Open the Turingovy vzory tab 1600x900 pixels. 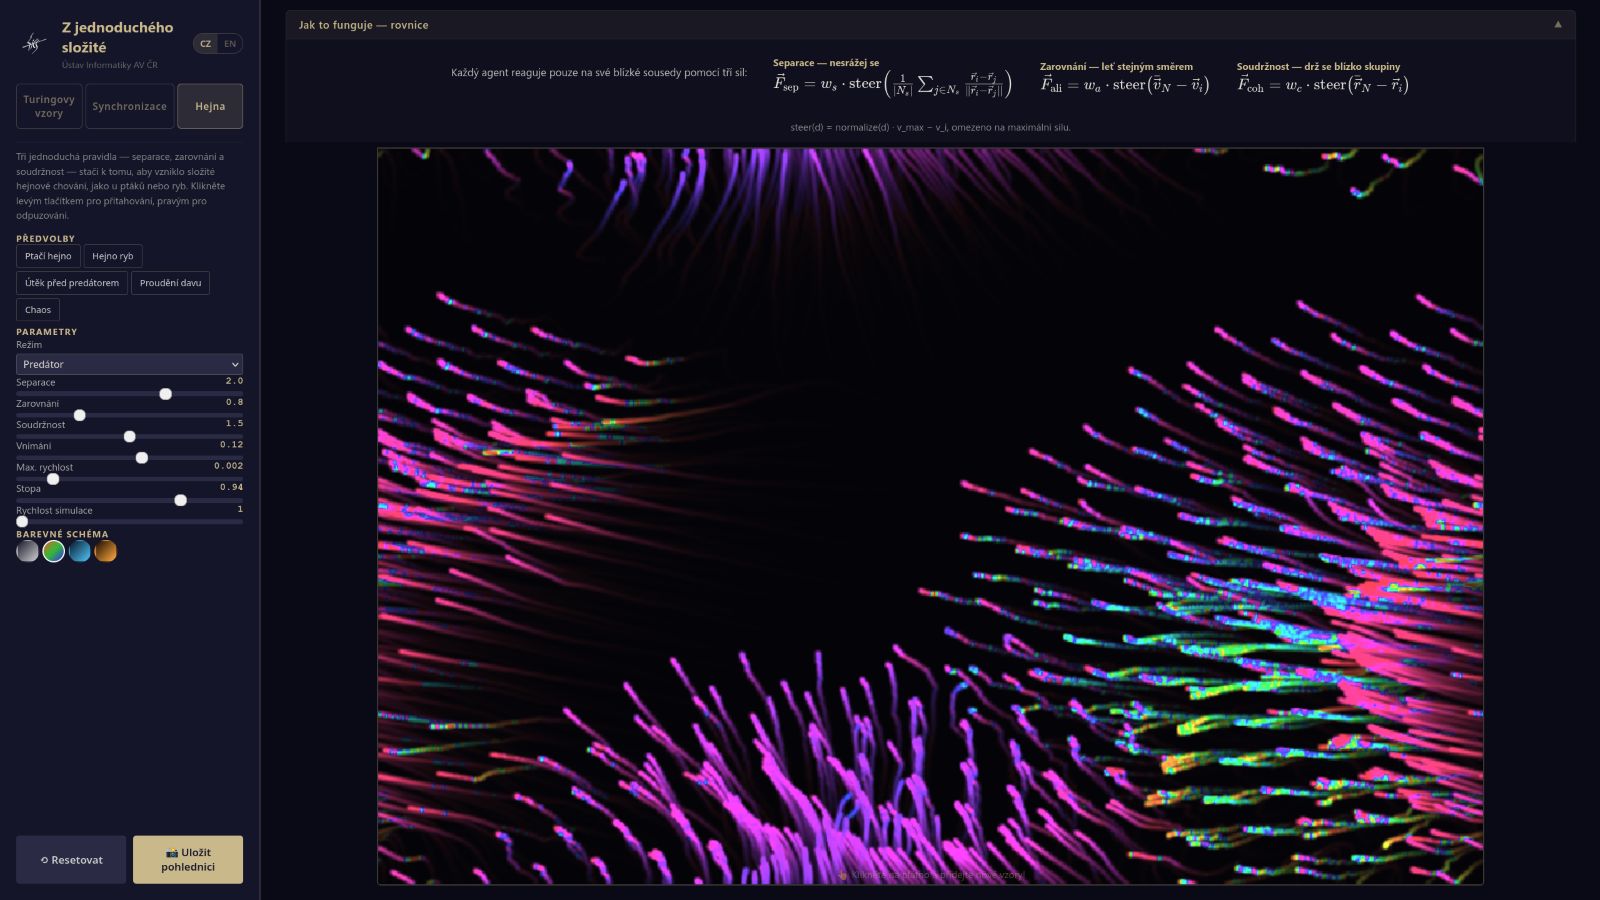click(x=49, y=106)
